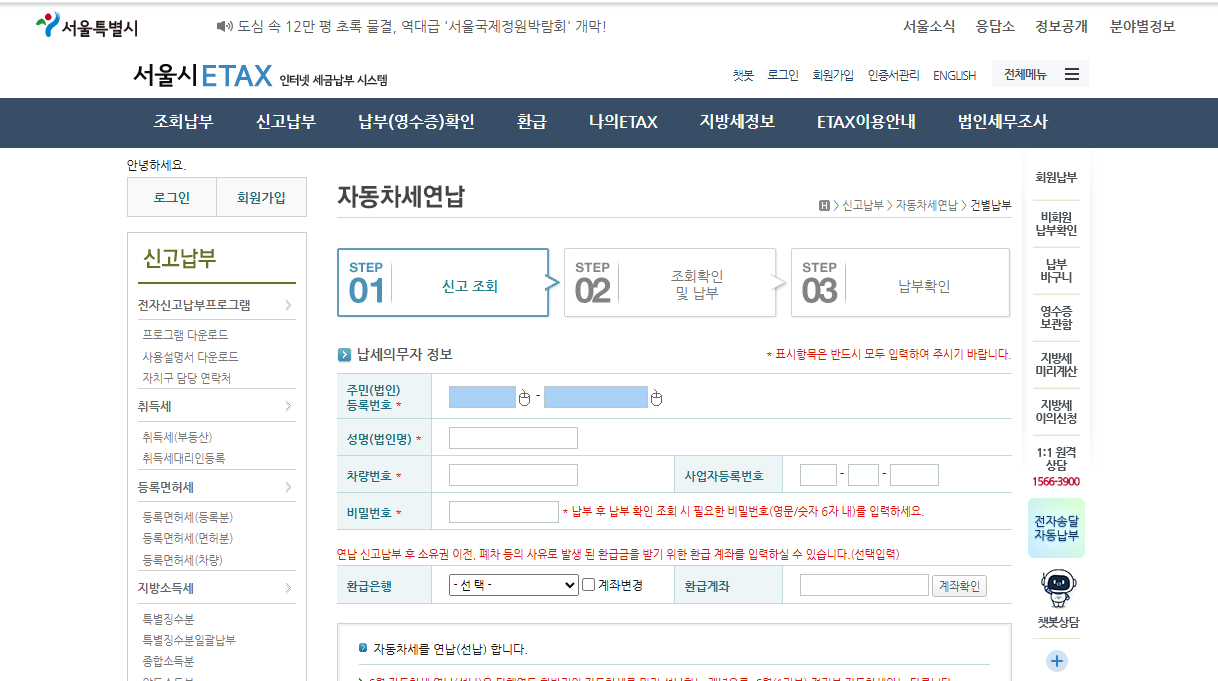Focus the first 주민등록번호 field
The width and height of the screenshot is (1218, 681).
click(x=482, y=397)
